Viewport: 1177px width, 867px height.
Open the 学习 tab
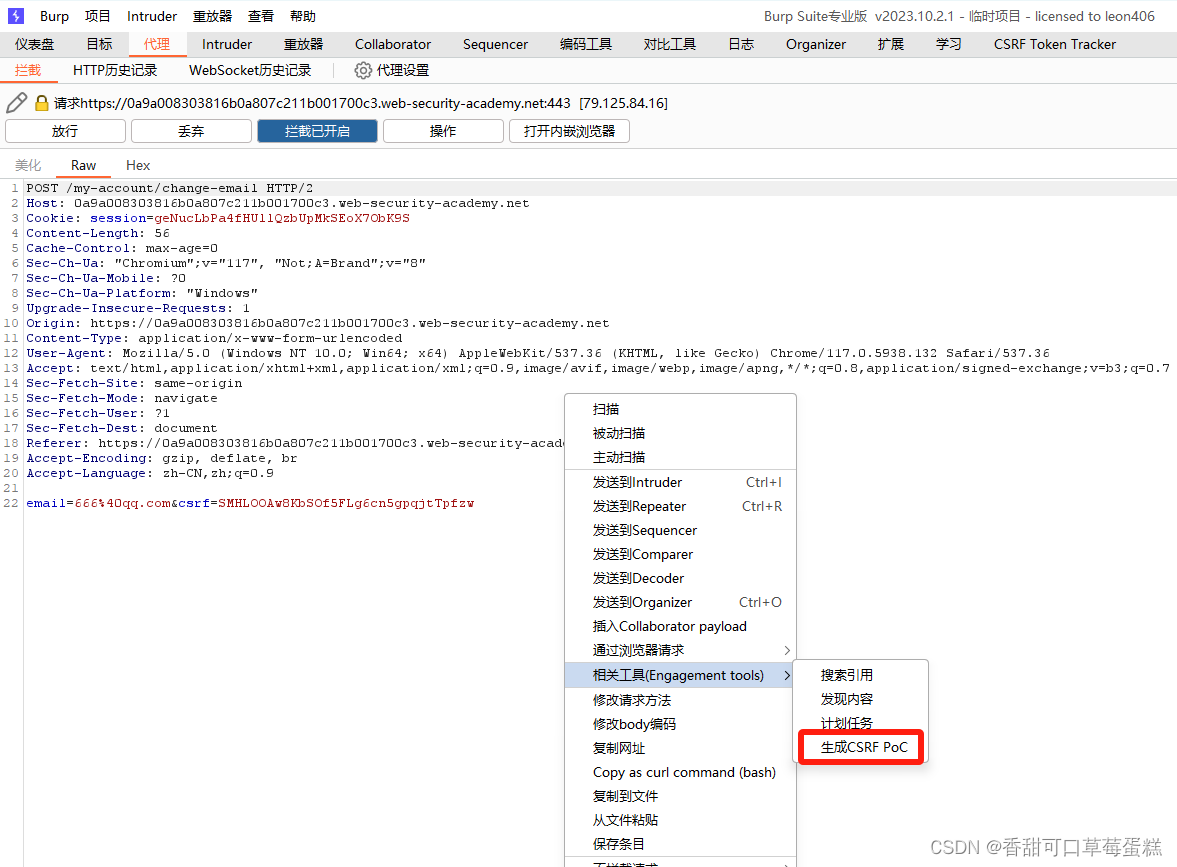(949, 44)
